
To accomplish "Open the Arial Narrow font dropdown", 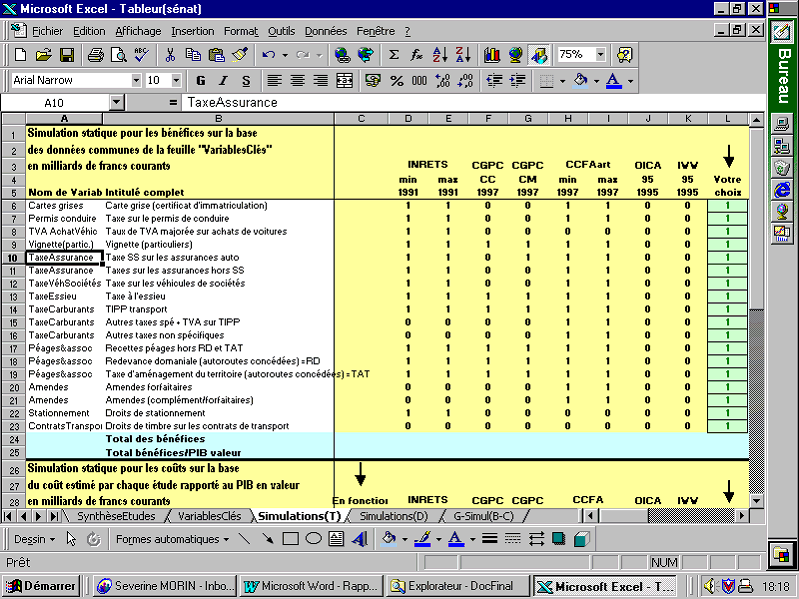I will (136, 80).
